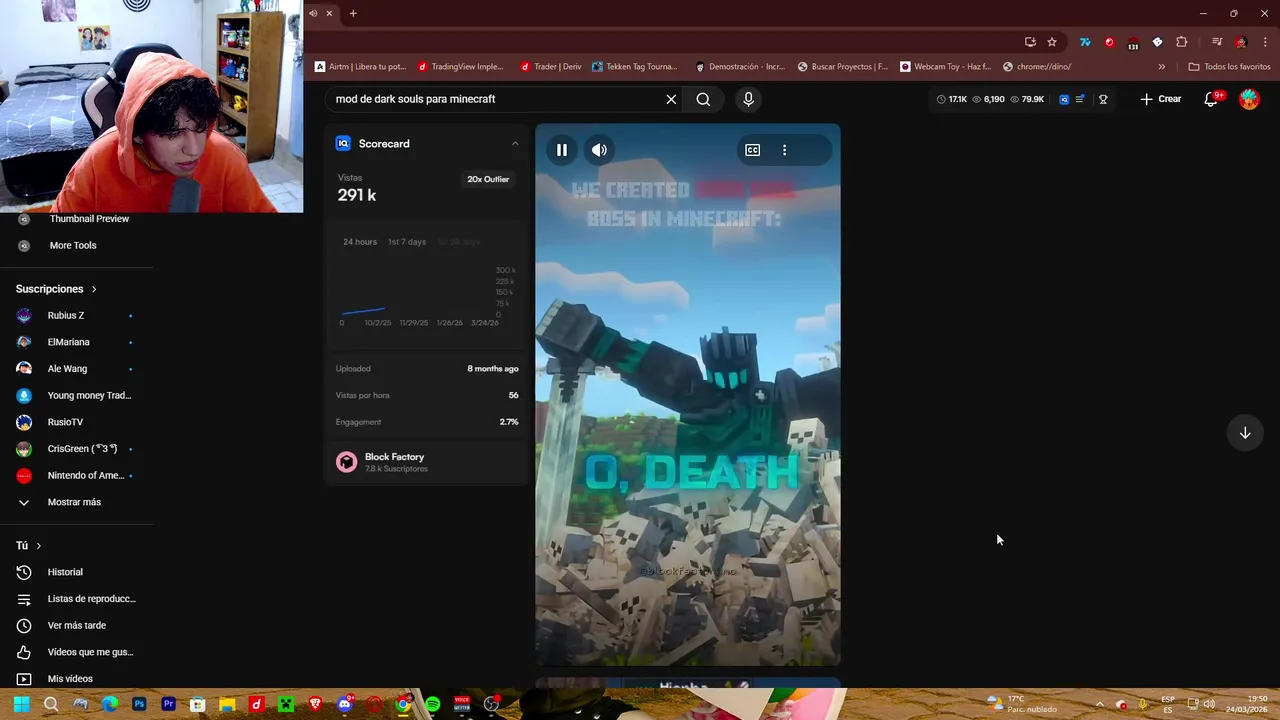
Task: Click the vidIQ trophy icon
Action: (1103, 99)
